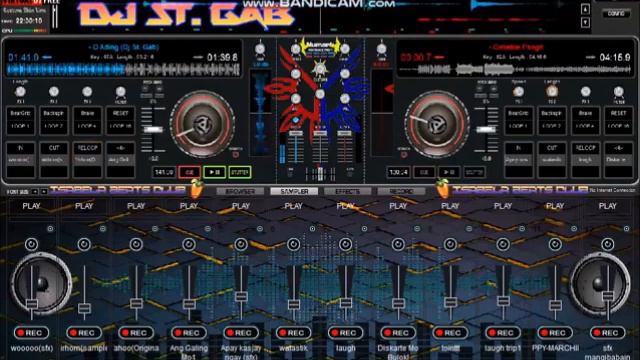Select the SAMPLER tab
Image resolution: width=640 pixels, height=360 pixels.
point(294,191)
